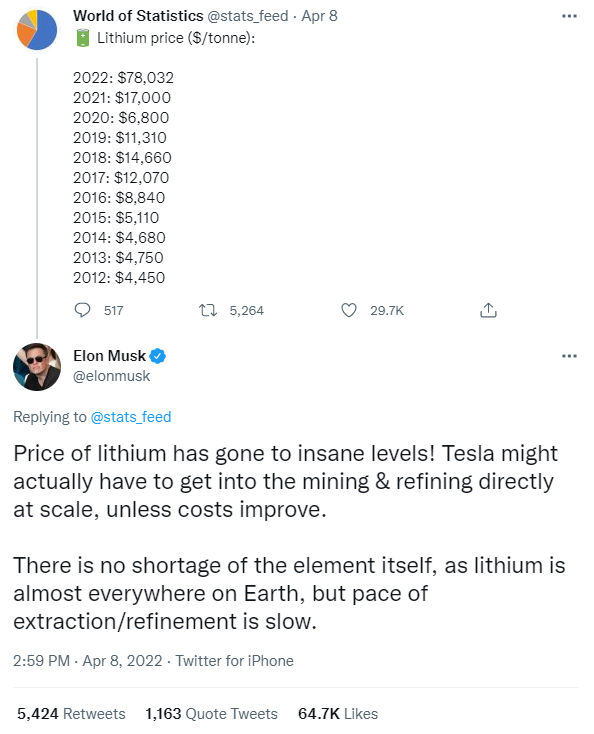Click the World of Statistics display name
The image size is (594, 734).
[138, 16]
